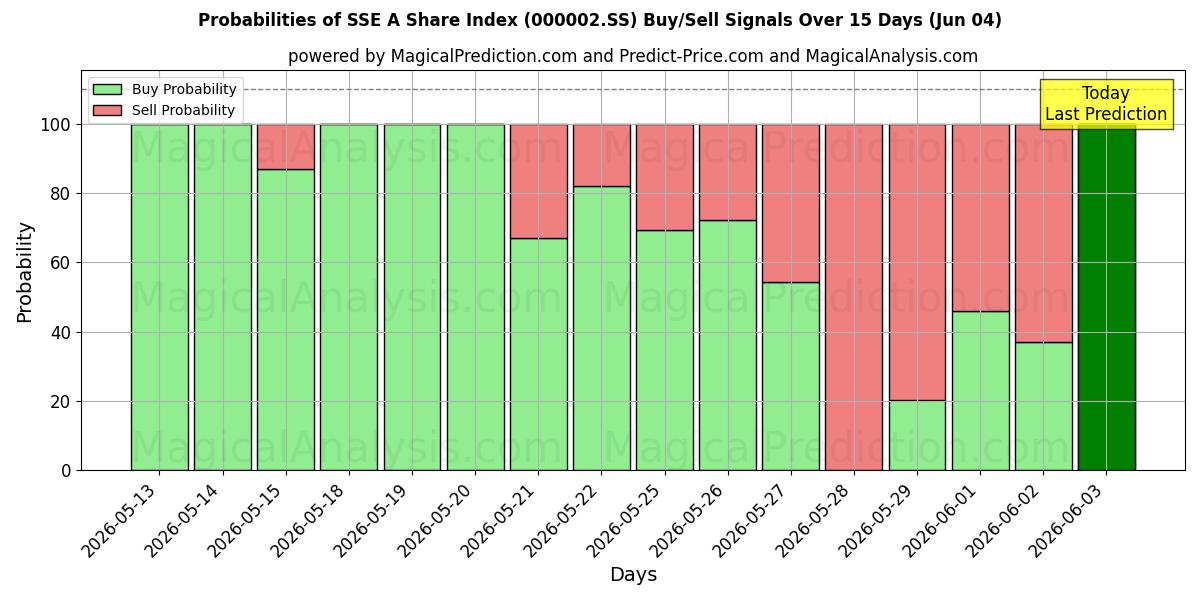
Task: Click the green buy segment of the 2026-05-22 bar
Action: (602, 328)
